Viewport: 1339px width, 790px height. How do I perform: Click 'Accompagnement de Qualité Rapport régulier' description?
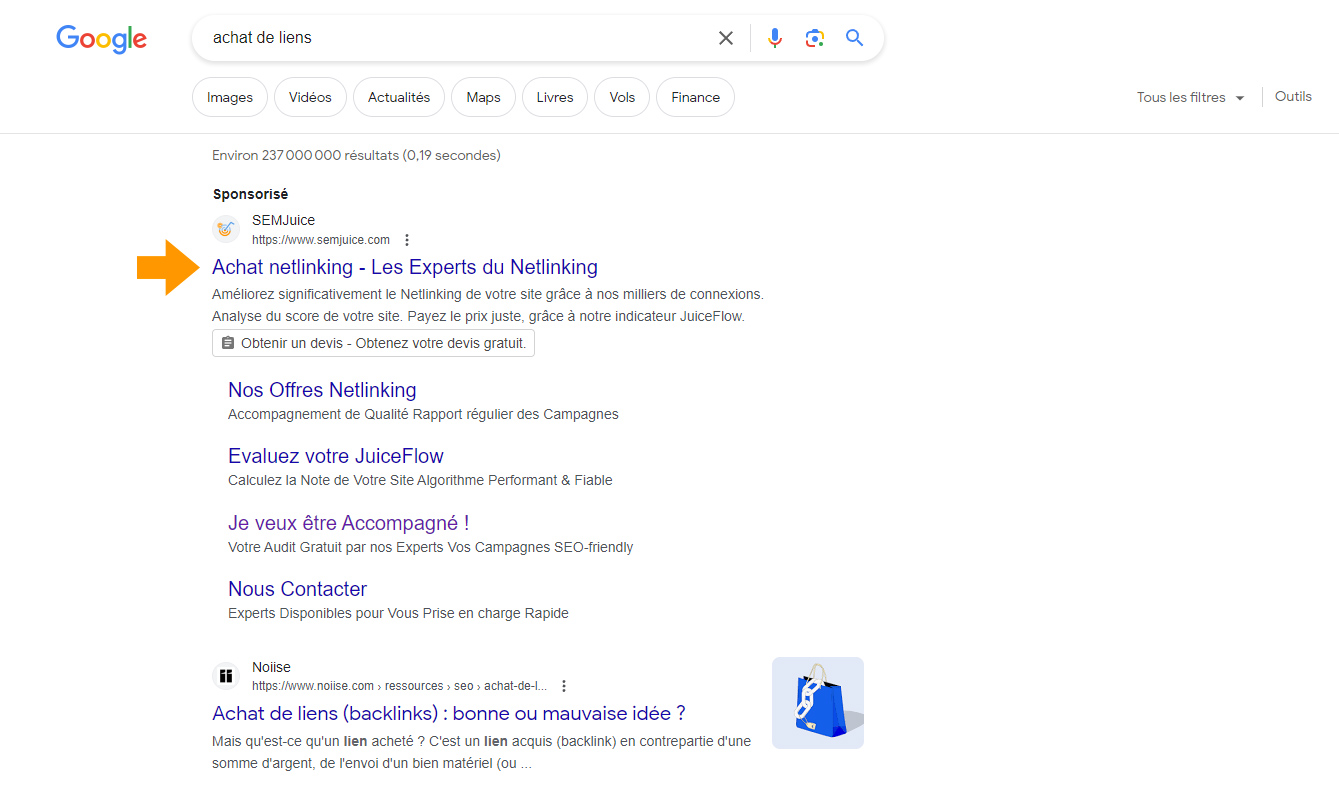point(423,414)
